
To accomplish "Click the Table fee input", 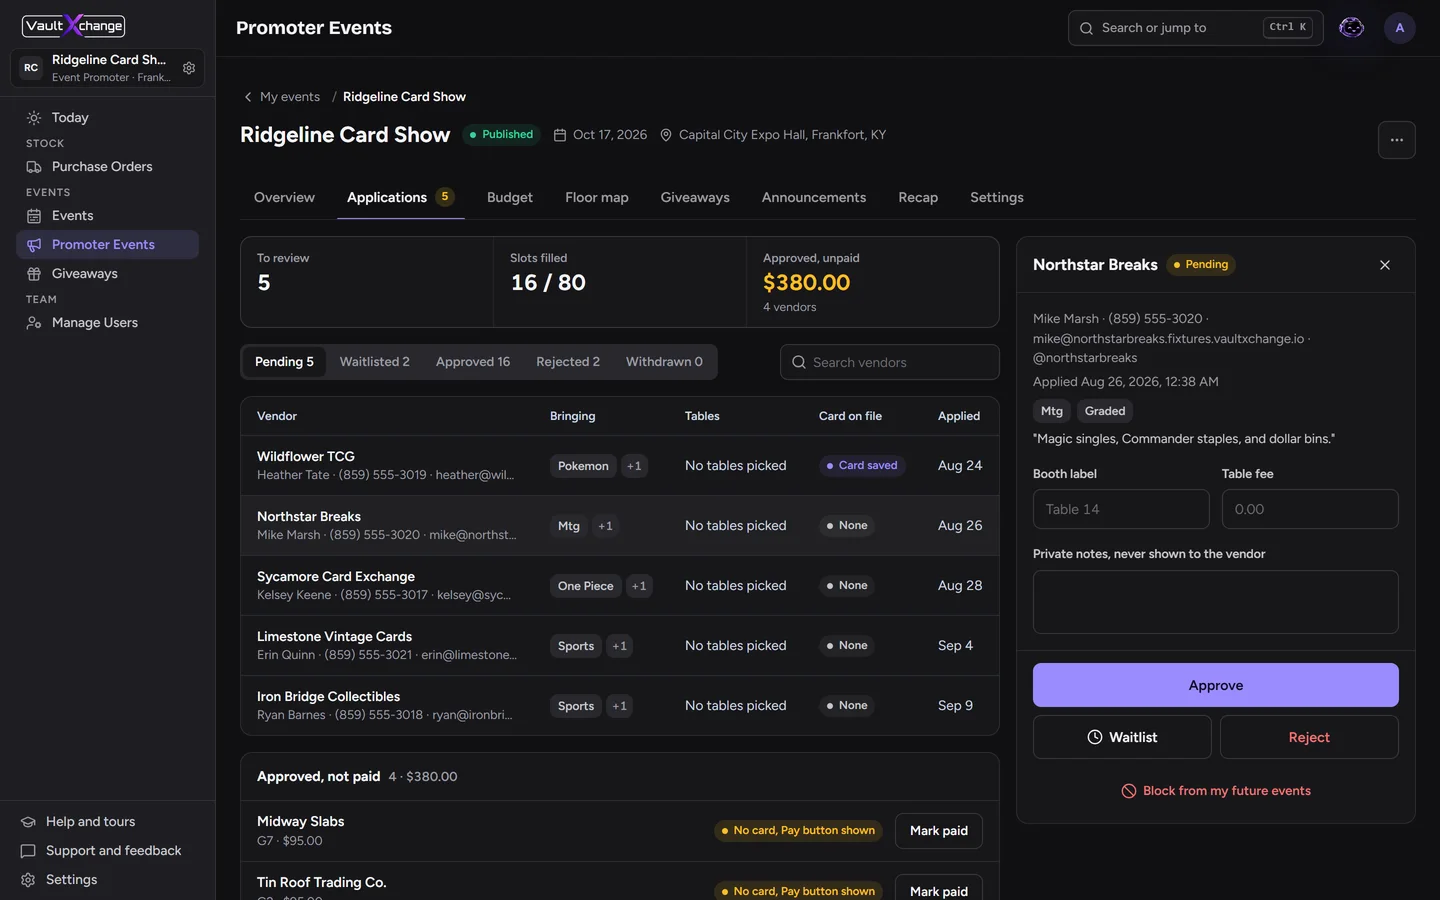I will coord(1309,509).
